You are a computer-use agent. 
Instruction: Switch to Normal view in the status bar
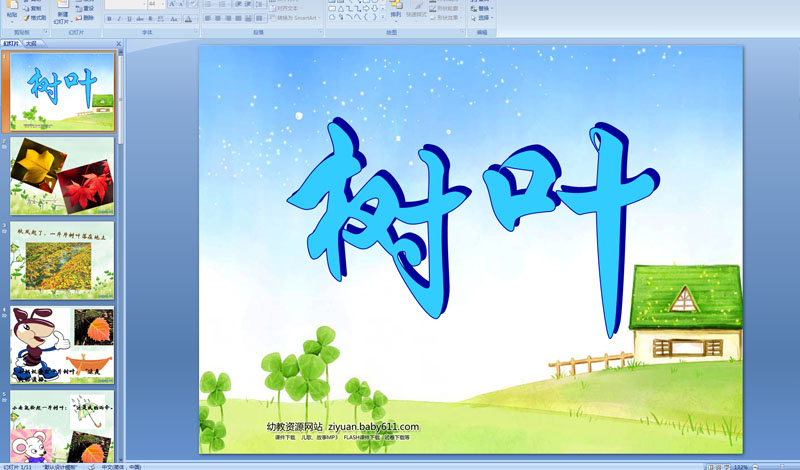coord(710,467)
